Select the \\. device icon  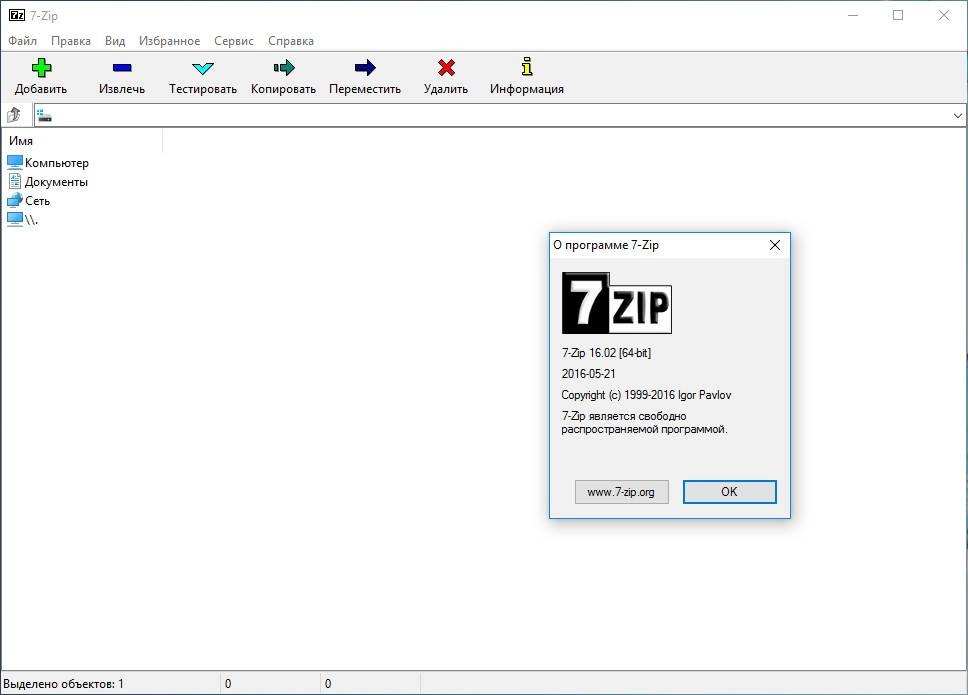pos(15,219)
